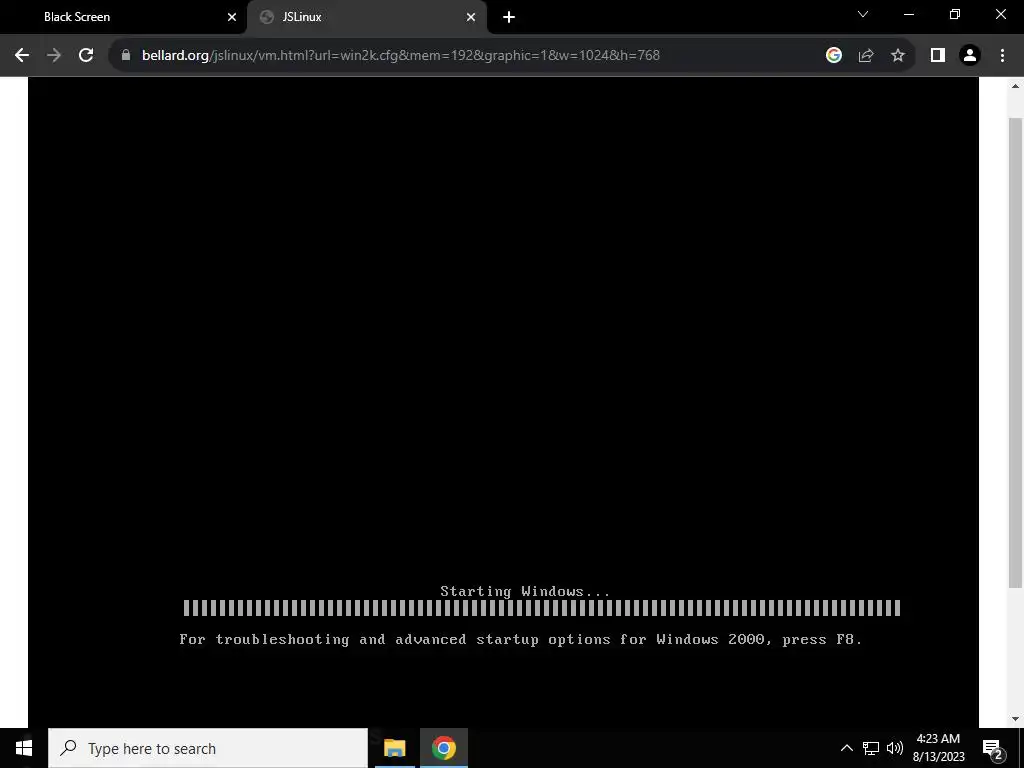Minimize the Chrome window
This screenshot has width=1024, height=768.
[x=909, y=14]
